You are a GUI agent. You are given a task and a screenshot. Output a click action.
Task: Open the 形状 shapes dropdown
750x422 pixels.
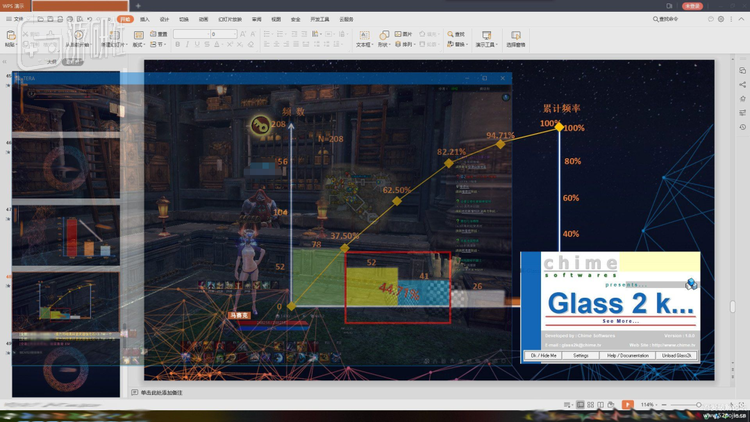coord(387,44)
